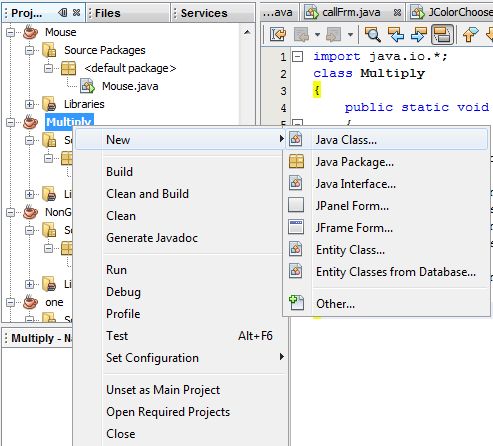
Task: Click the default package icon
Action: 68,68
